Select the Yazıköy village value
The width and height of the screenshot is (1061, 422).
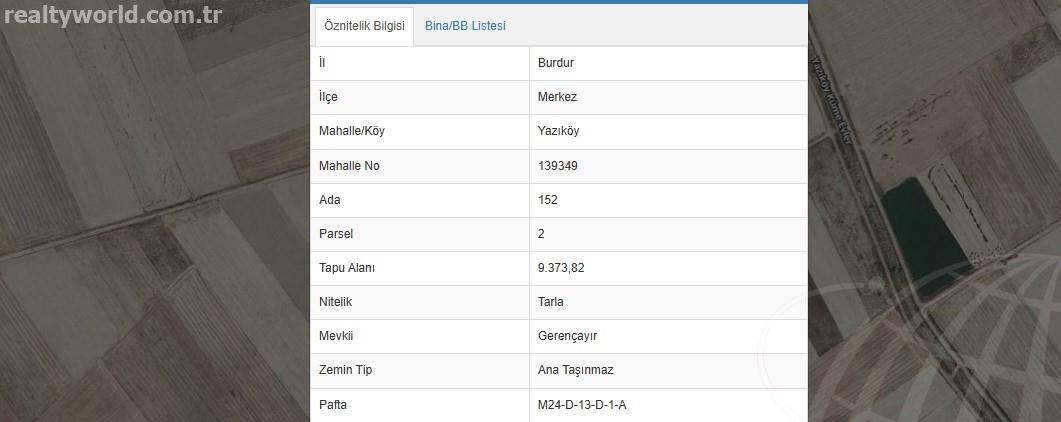click(558, 131)
